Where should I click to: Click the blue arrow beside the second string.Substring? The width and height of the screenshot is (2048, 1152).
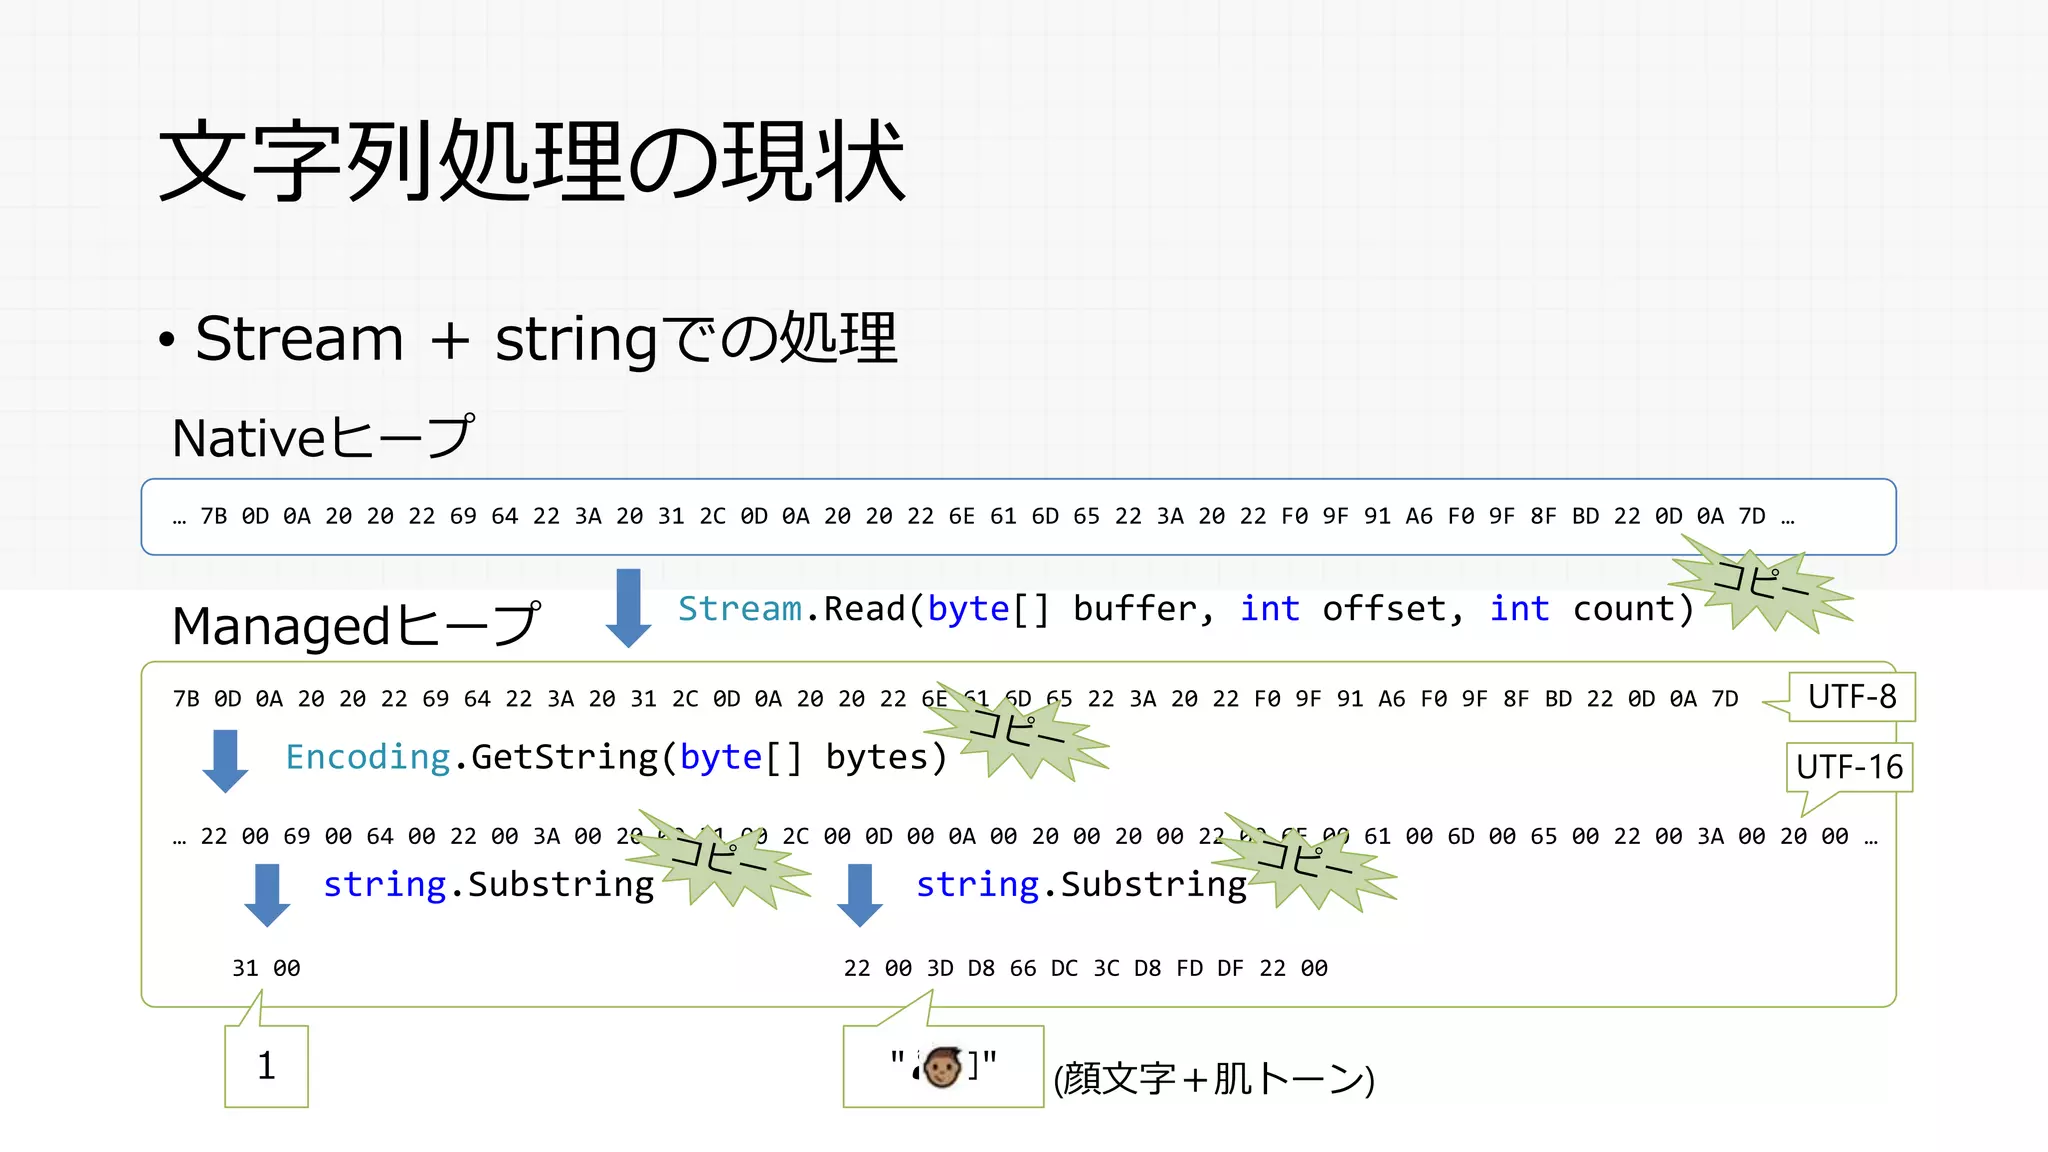tap(860, 895)
